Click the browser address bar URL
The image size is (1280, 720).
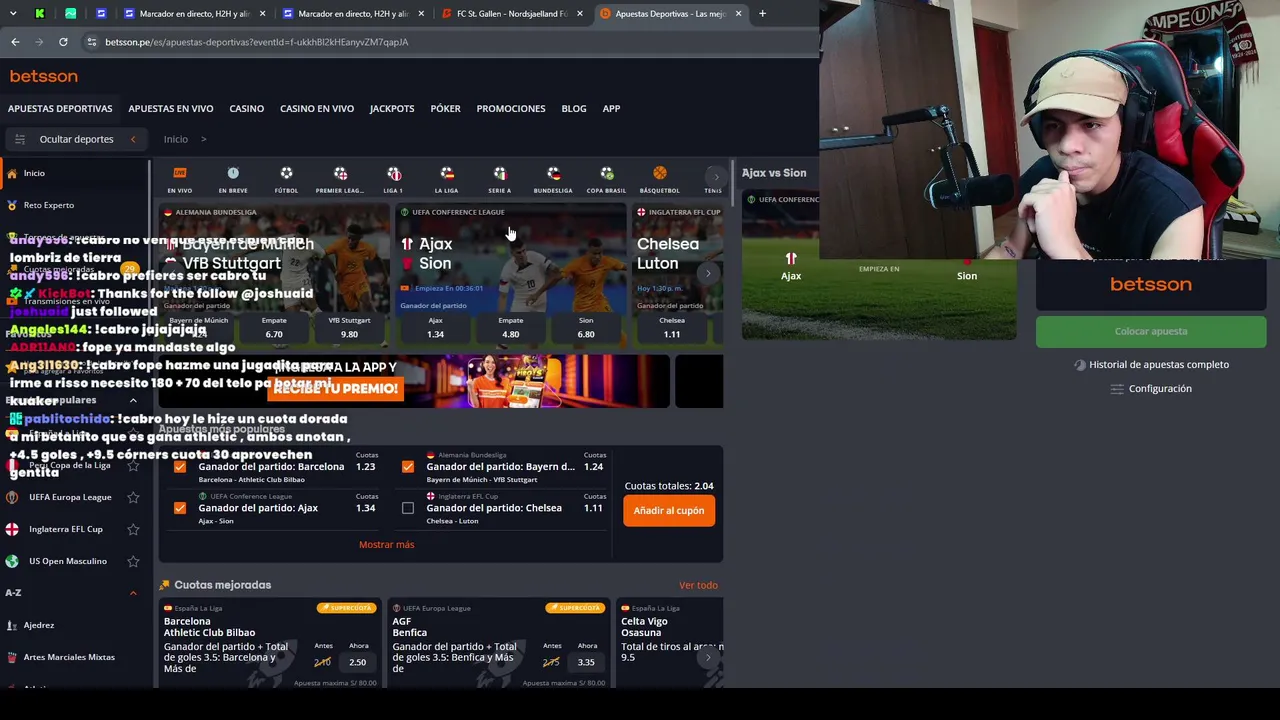click(x=256, y=42)
